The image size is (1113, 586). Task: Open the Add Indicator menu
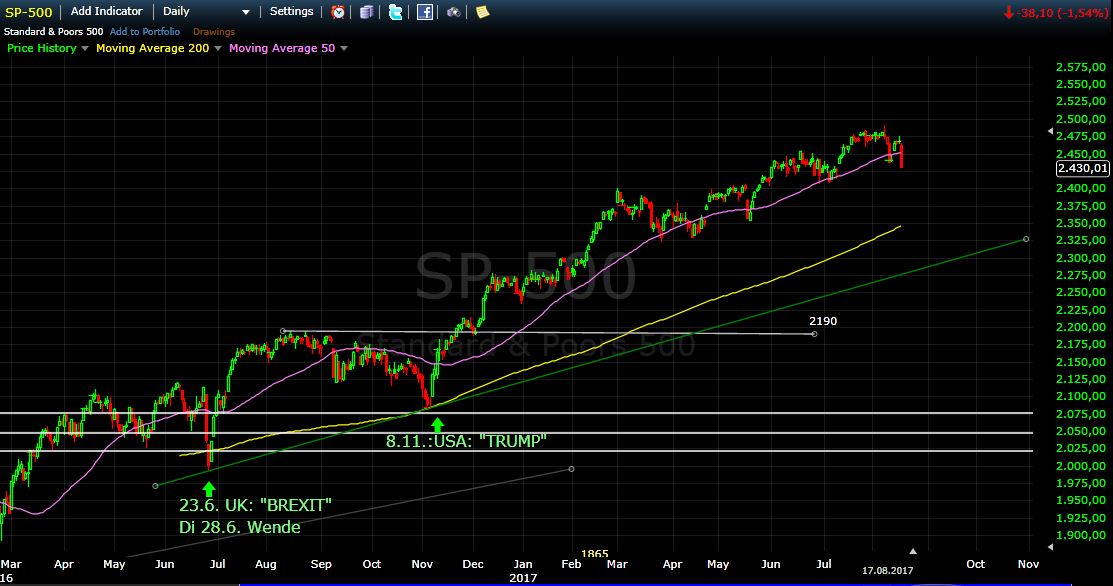tap(106, 12)
